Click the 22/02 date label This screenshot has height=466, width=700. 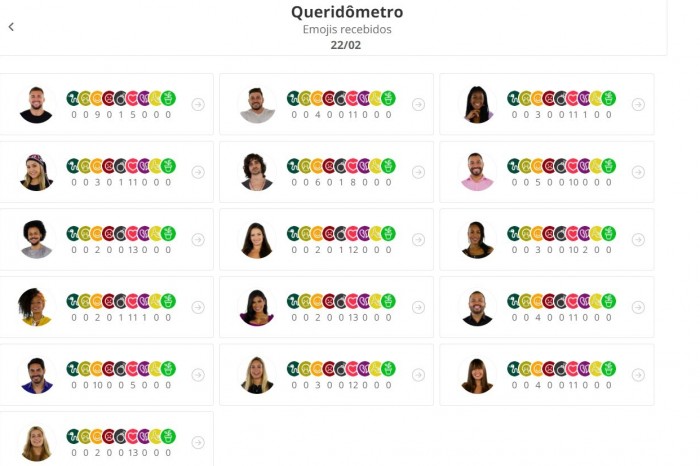[x=346, y=45]
